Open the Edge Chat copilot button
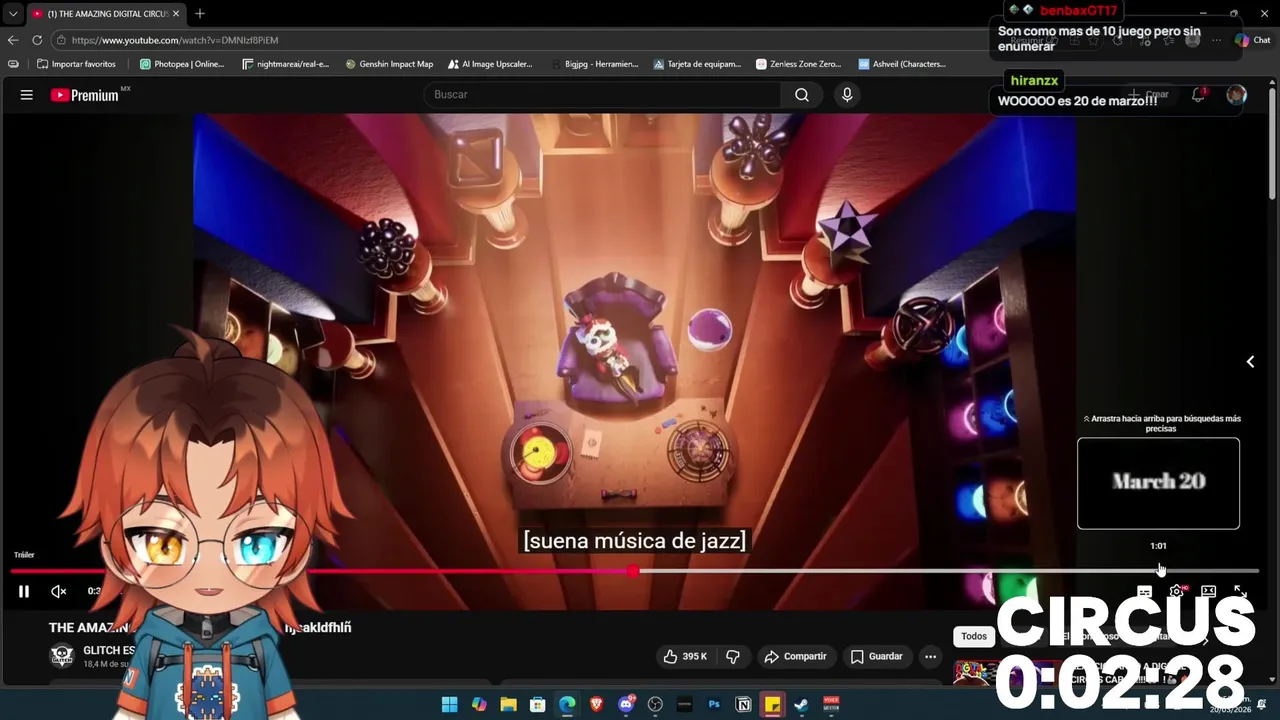This screenshot has height=720, width=1280. [x=1252, y=40]
